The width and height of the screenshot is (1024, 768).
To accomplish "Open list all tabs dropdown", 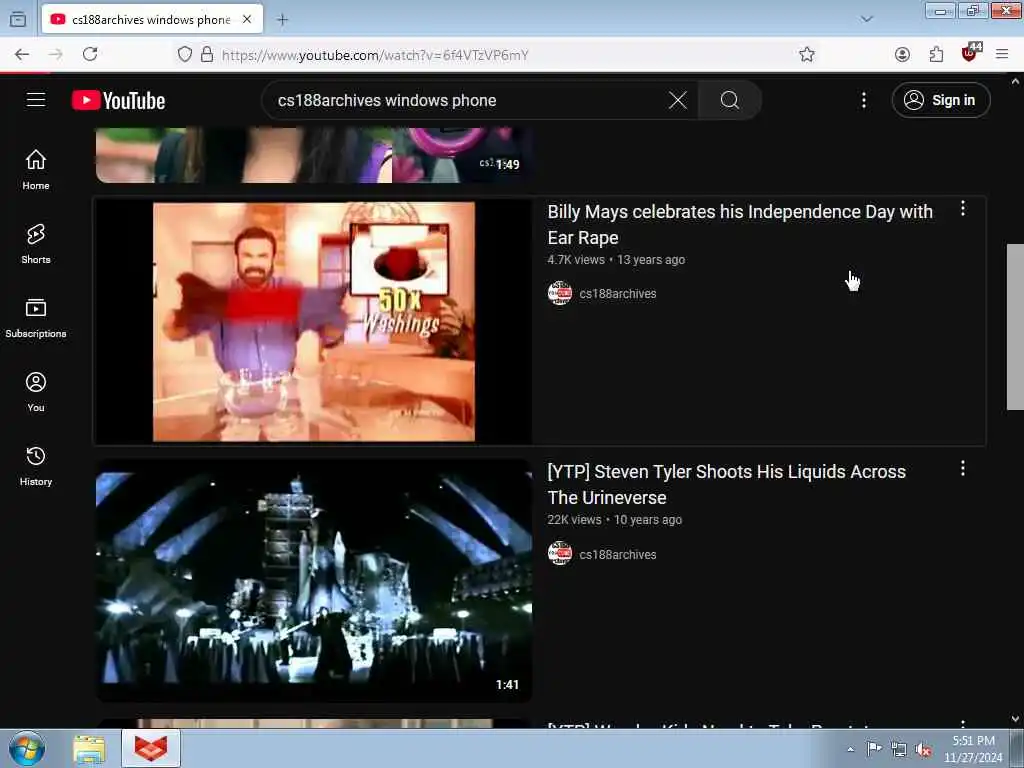I will point(867,19).
